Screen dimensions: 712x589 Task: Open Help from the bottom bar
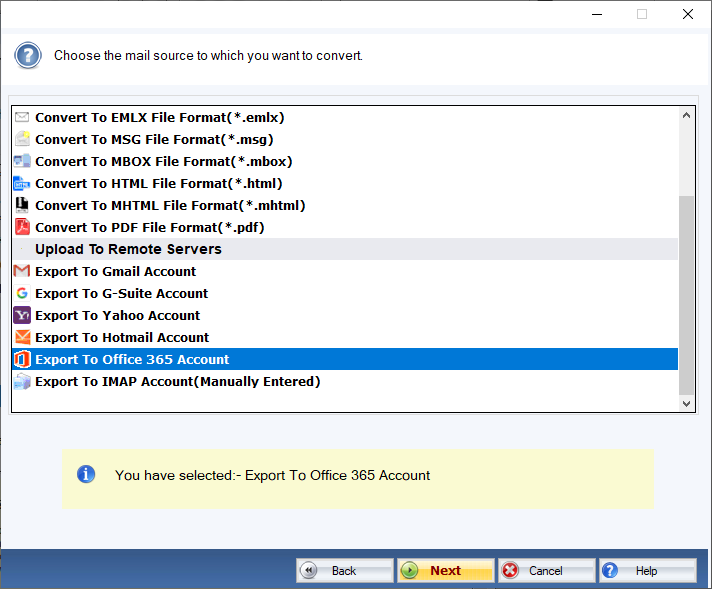[x=648, y=570]
